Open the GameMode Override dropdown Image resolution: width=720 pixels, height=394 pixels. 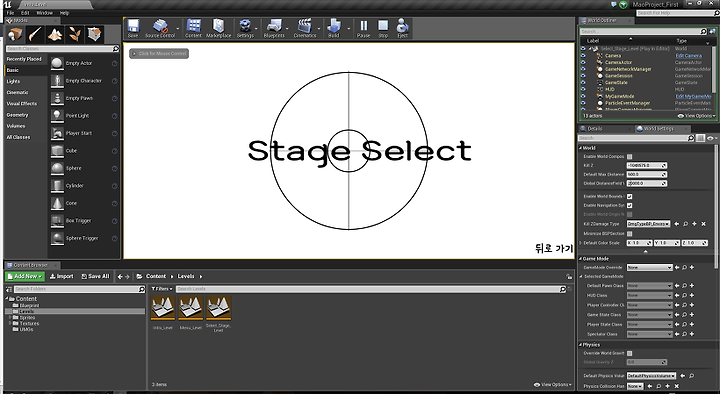coord(649,267)
